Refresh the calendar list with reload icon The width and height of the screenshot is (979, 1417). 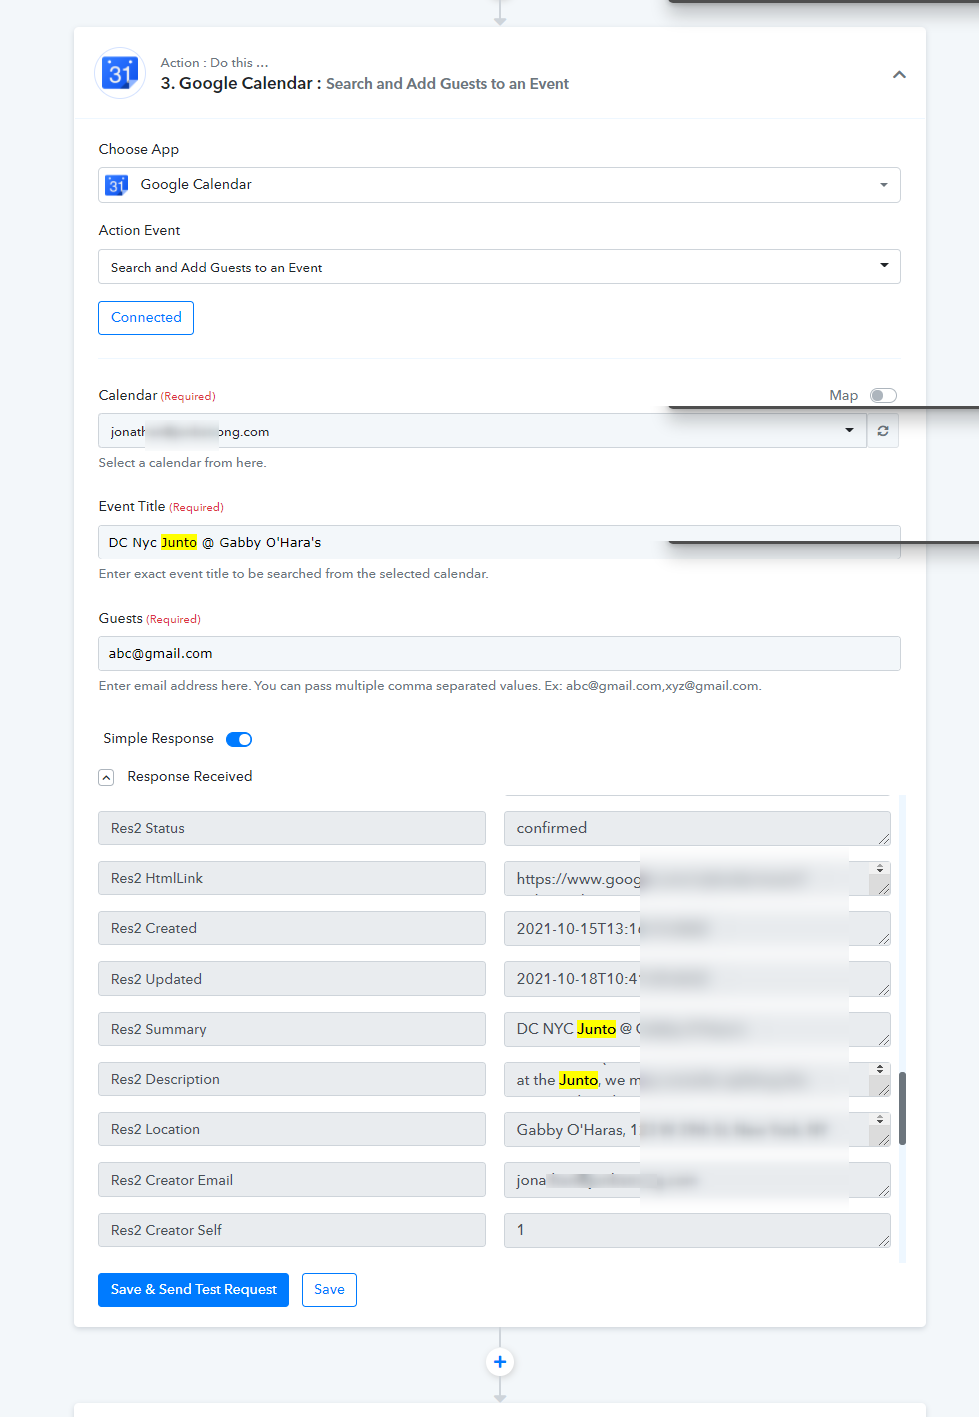point(883,431)
